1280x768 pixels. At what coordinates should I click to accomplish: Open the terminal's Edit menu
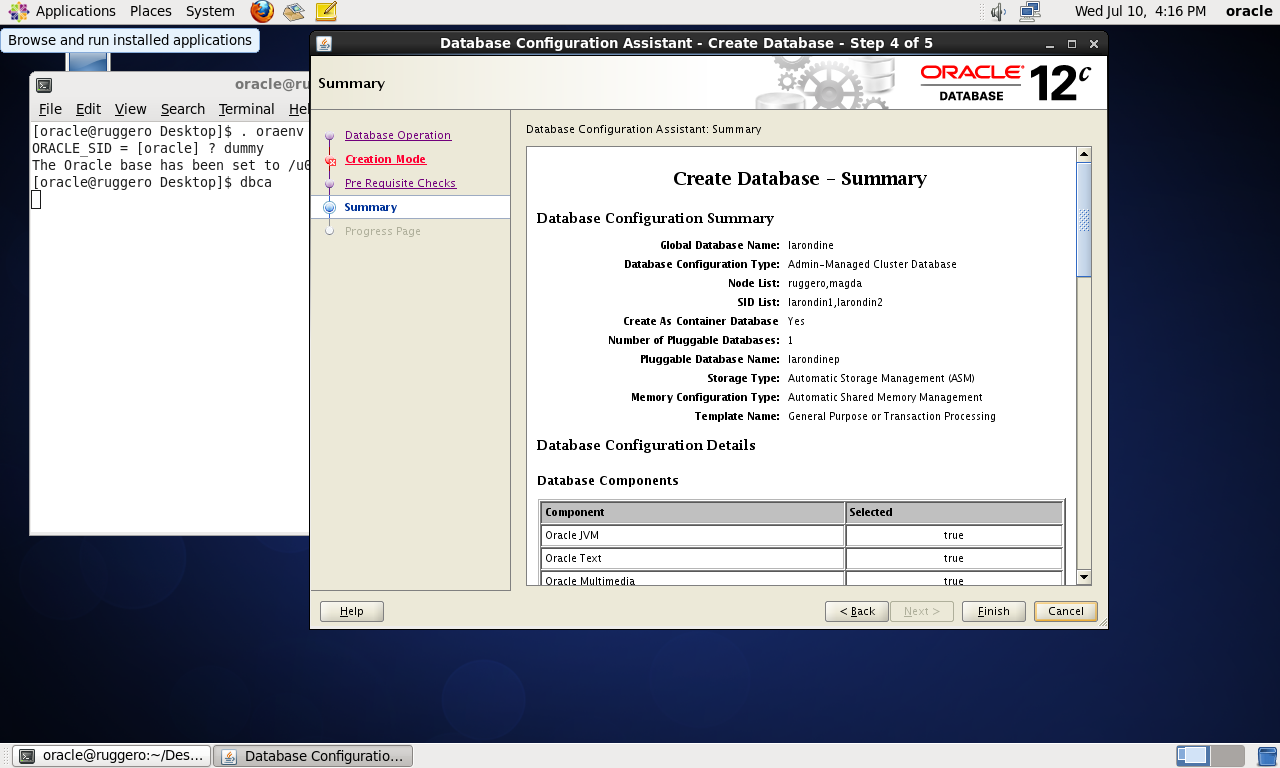[88, 109]
